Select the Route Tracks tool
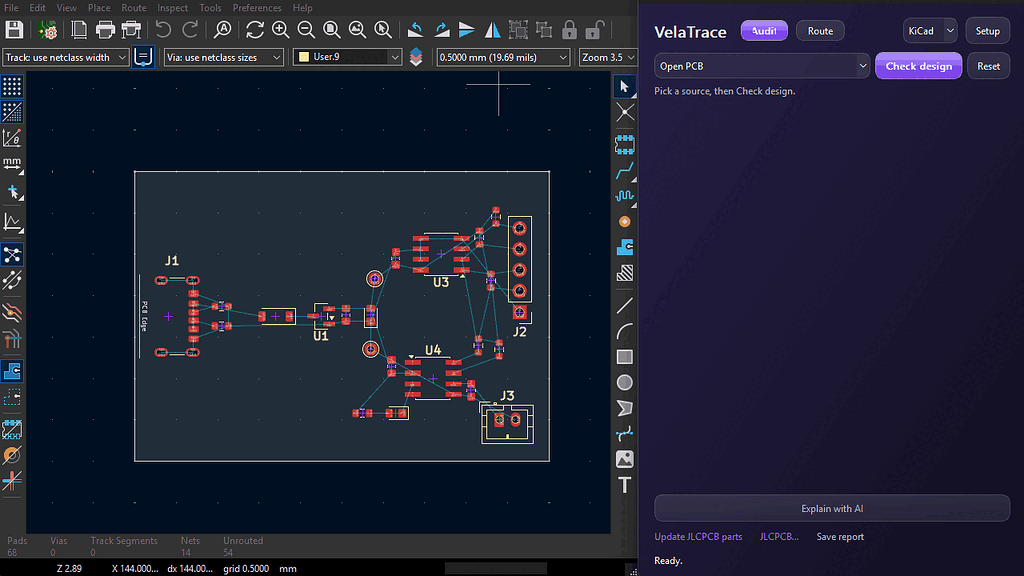 click(x=624, y=170)
